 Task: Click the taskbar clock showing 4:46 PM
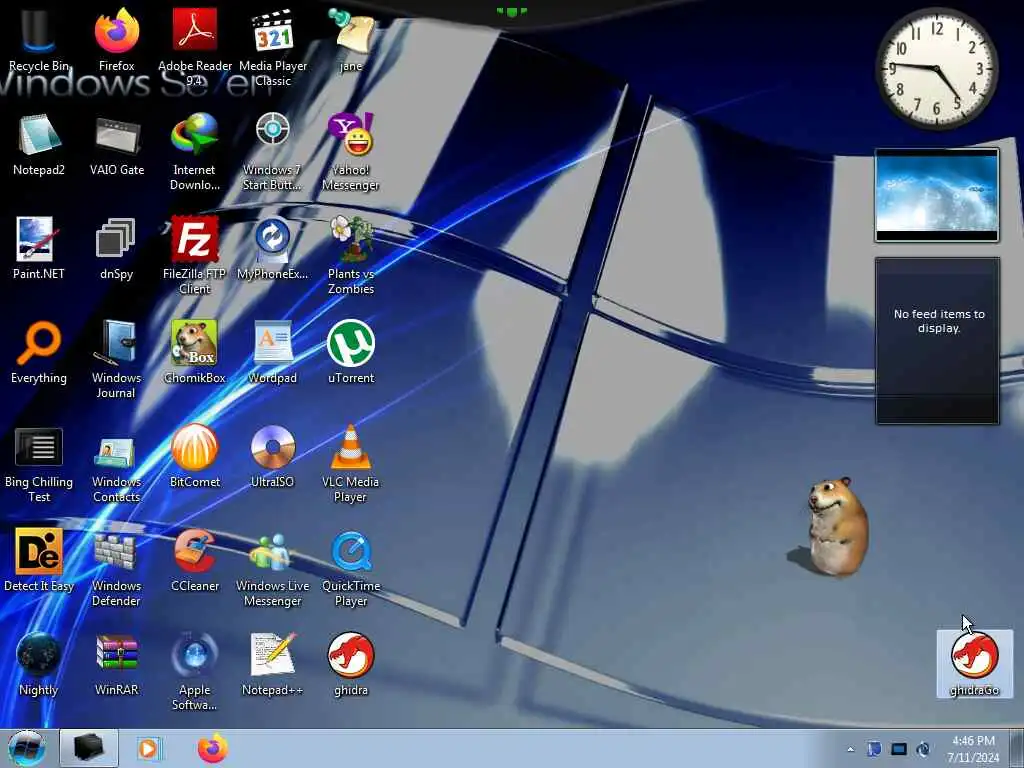coord(973,749)
